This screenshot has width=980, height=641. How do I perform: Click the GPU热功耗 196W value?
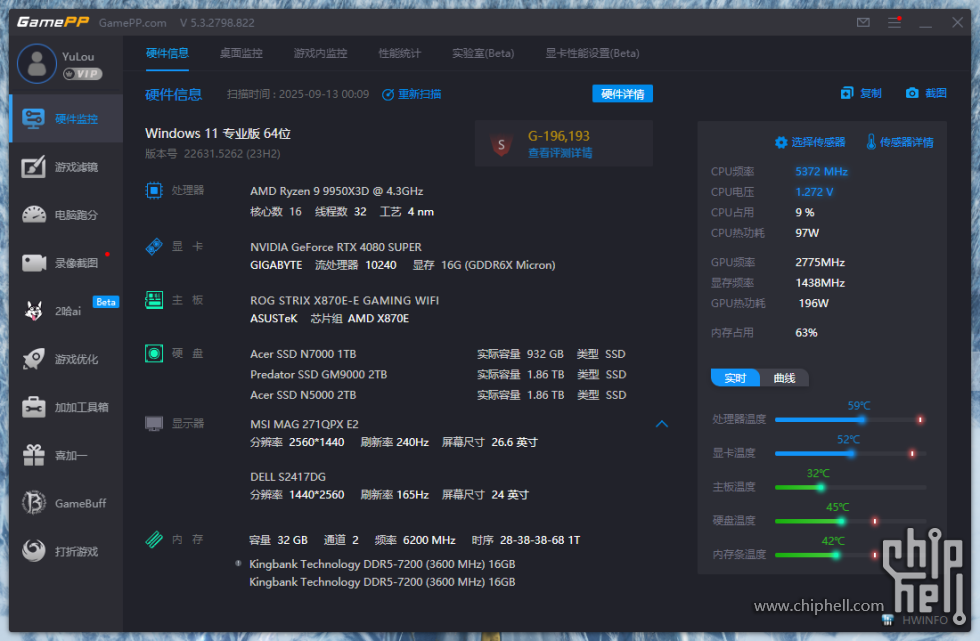pyautogui.click(x=814, y=303)
